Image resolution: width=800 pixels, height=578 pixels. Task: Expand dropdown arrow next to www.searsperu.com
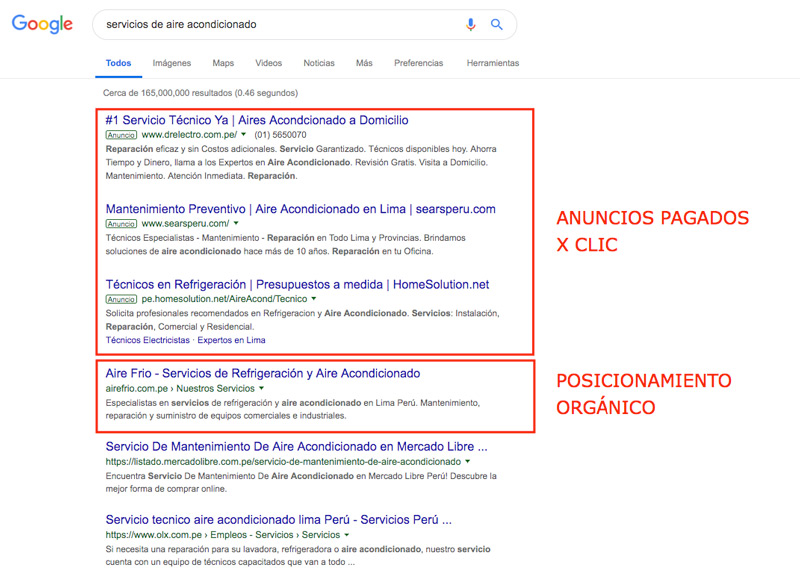pos(236,223)
